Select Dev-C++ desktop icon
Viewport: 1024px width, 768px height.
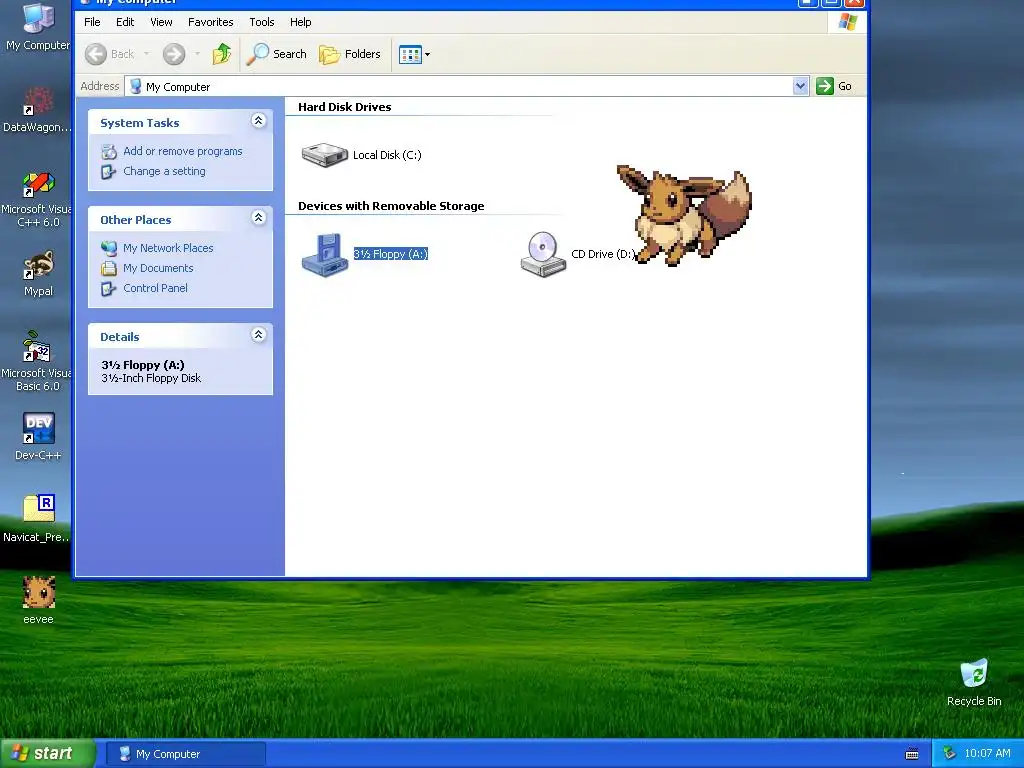[x=39, y=437]
